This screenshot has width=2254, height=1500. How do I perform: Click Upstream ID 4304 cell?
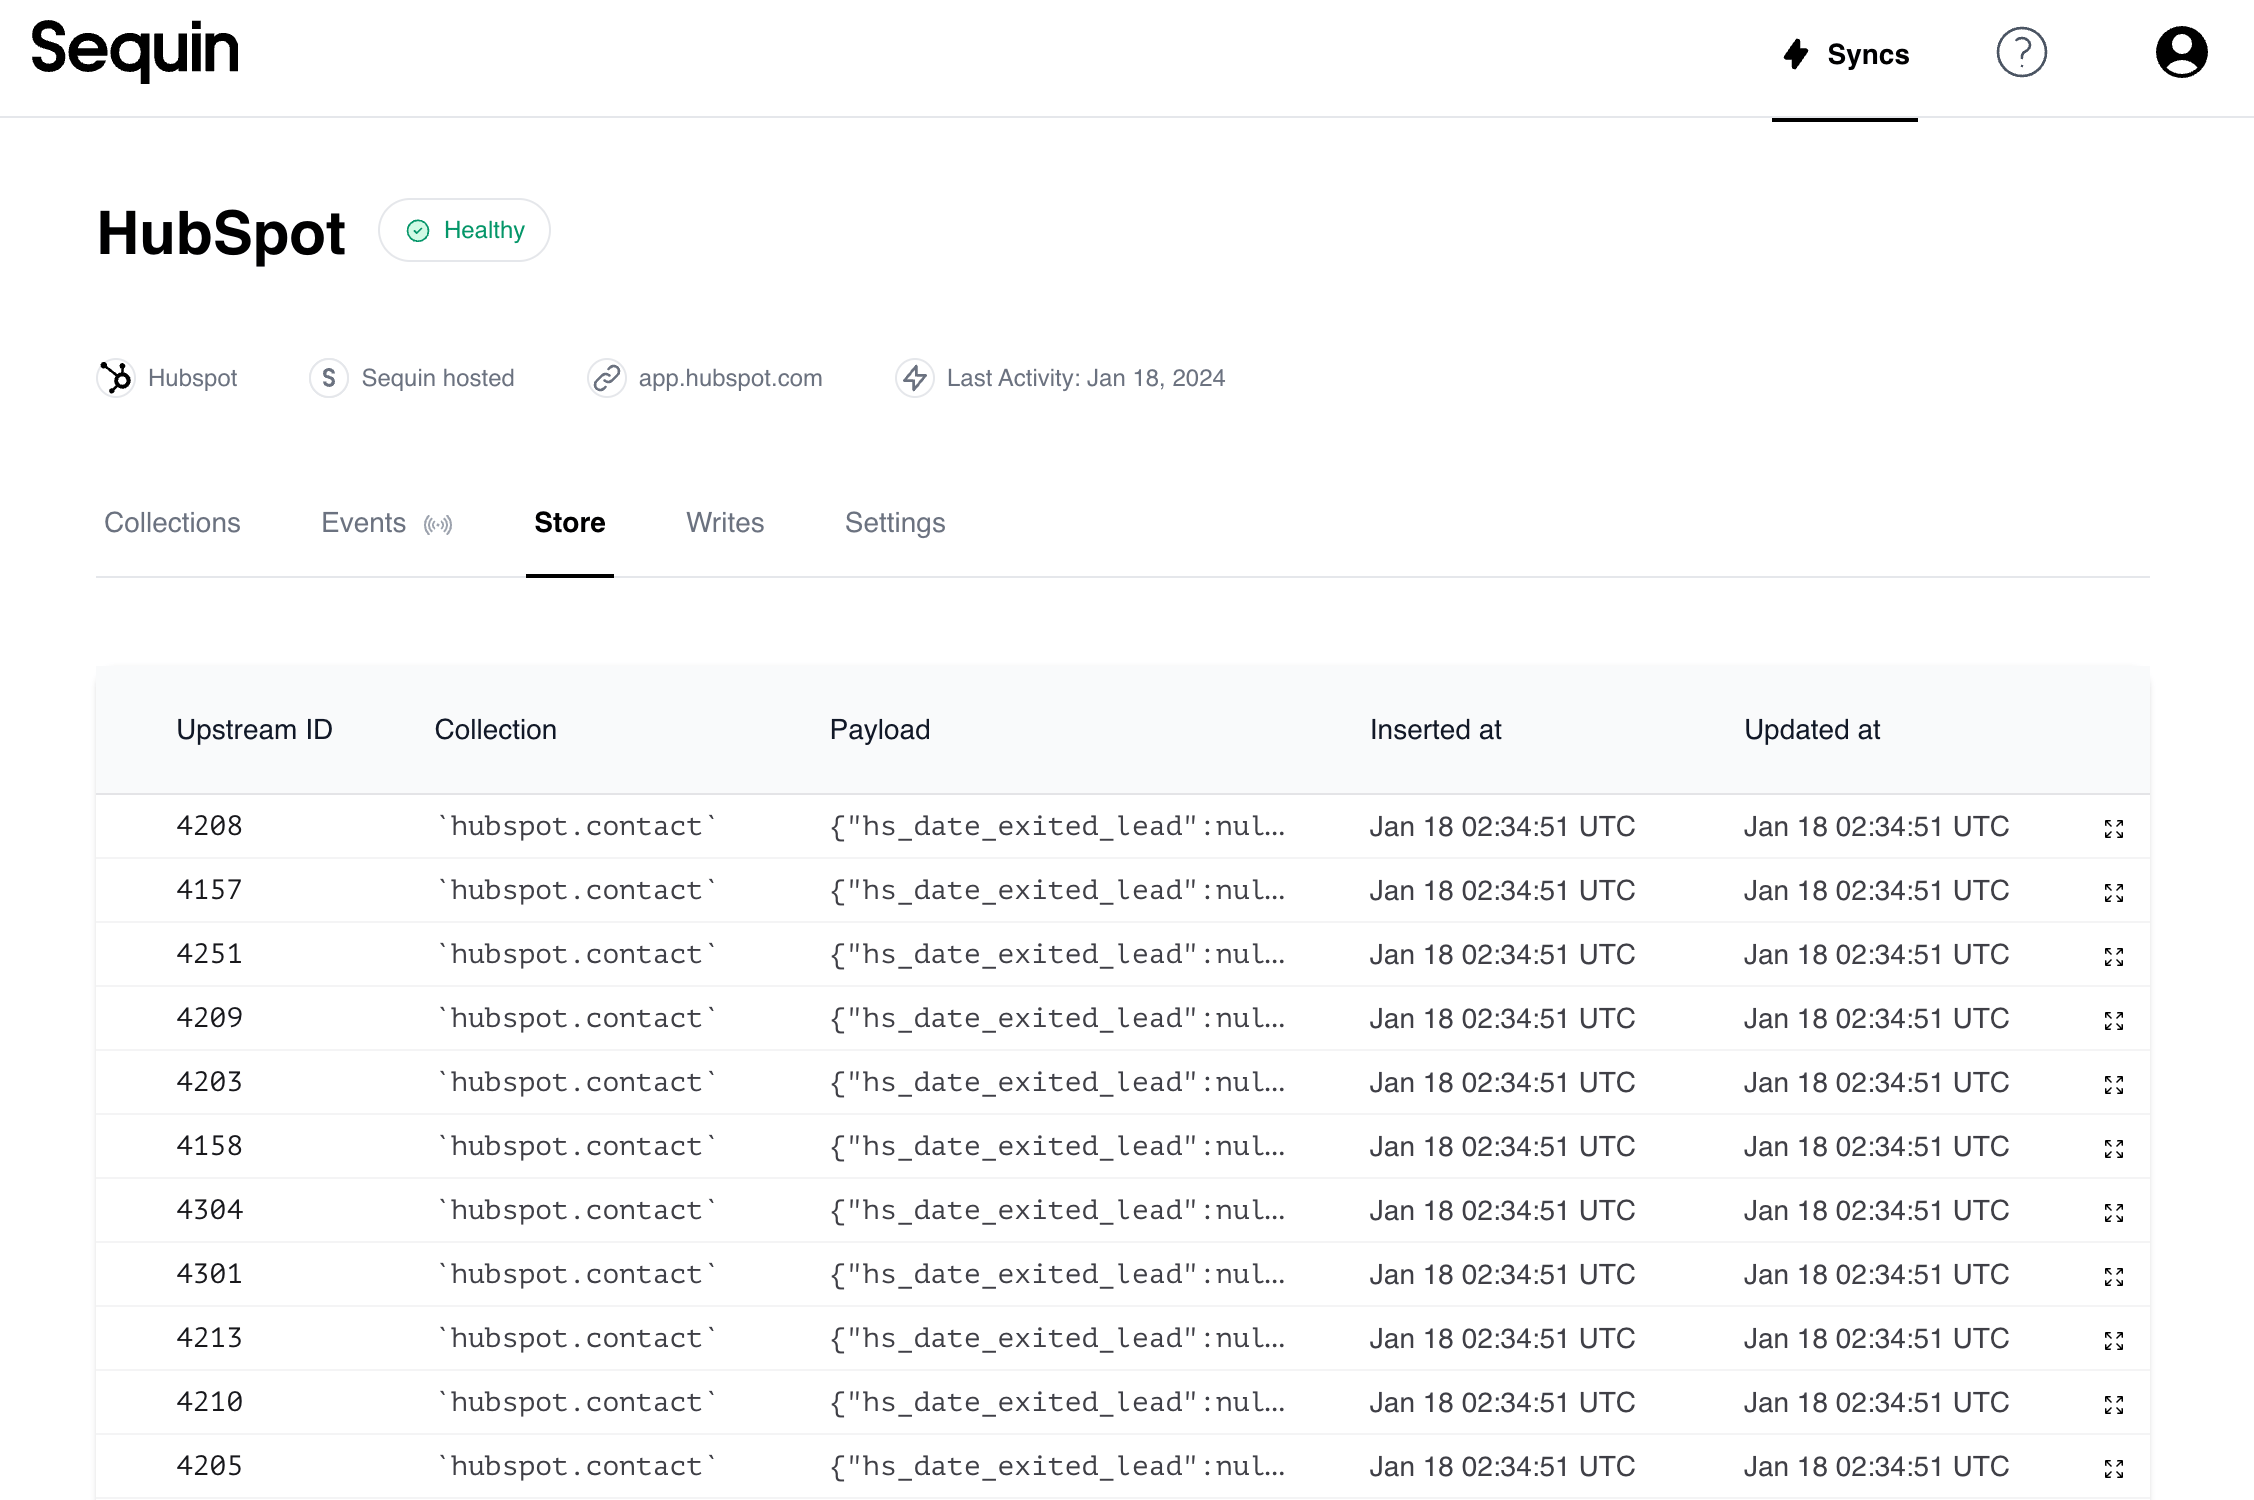click(209, 1210)
